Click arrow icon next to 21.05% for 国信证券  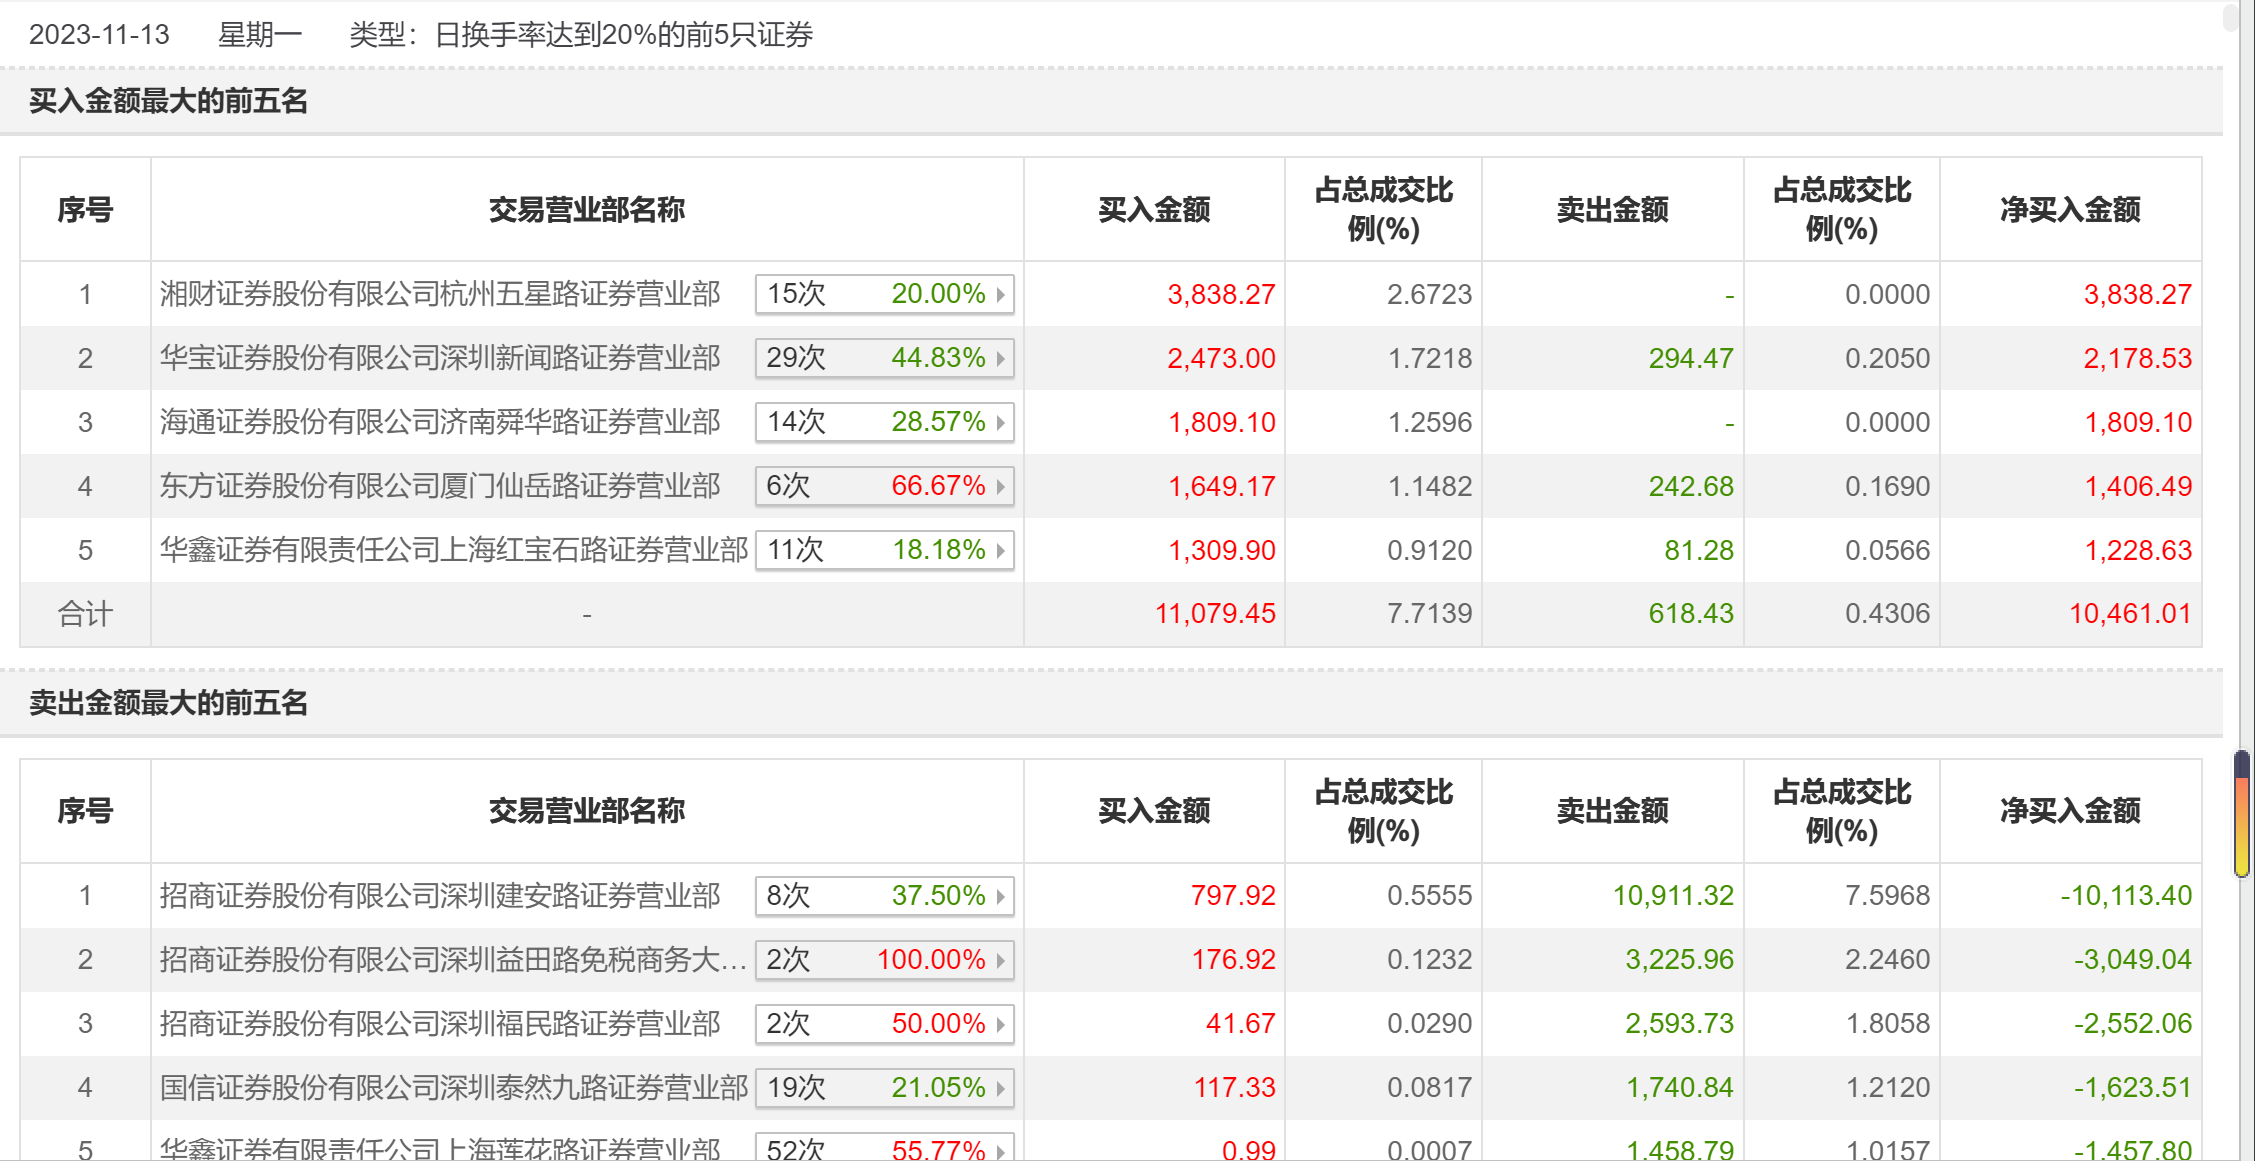(1000, 1088)
